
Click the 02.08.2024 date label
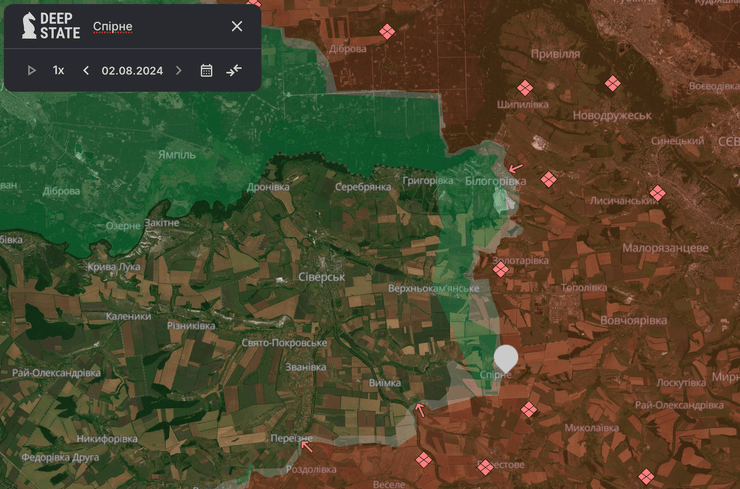pyautogui.click(x=132, y=70)
